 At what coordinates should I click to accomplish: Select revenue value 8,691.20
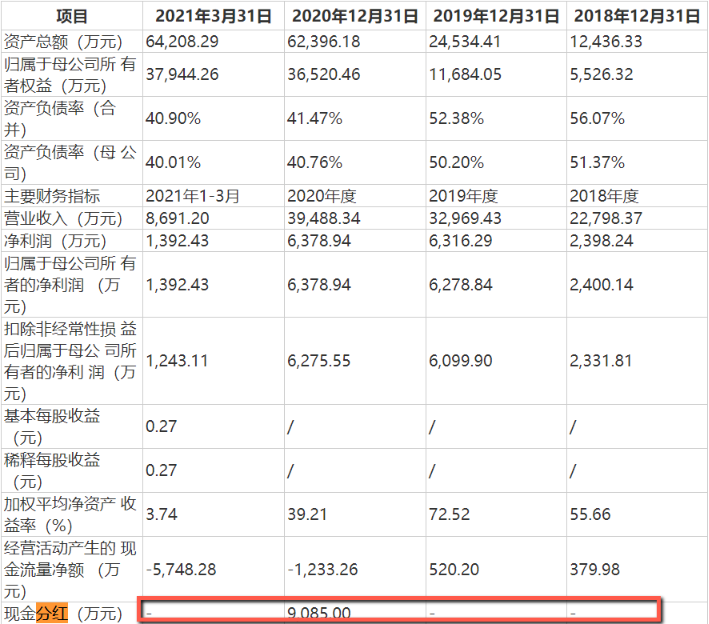[177, 218]
